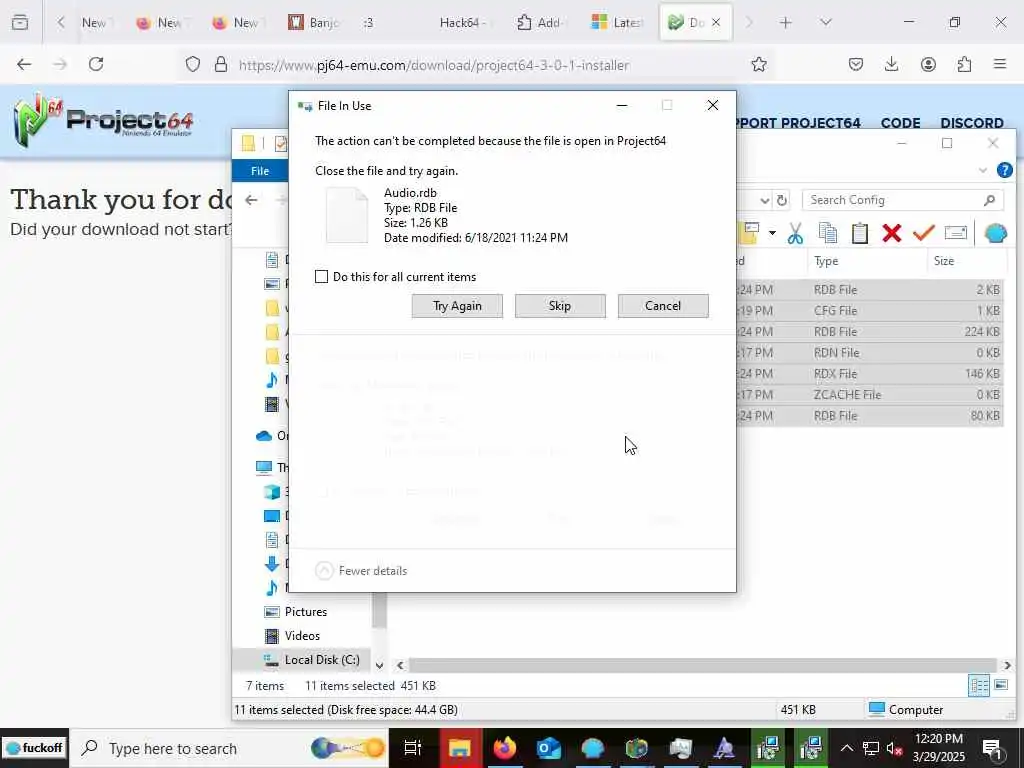Open the Firefox account icon
The image size is (1024, 768).
point(928,64)
